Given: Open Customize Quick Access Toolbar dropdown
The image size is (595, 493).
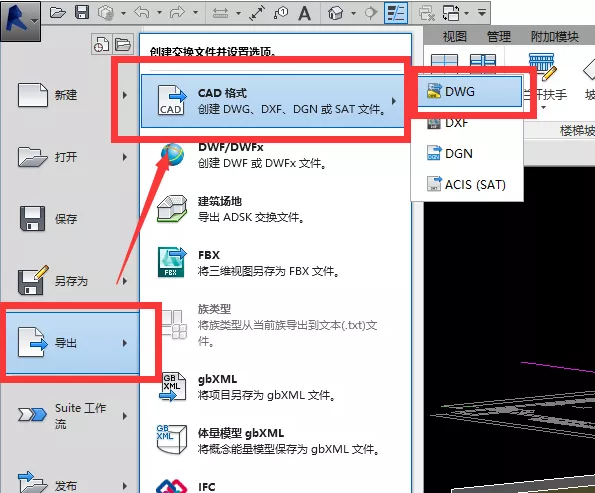Looking at the screenshot, I should coord(482,13).
